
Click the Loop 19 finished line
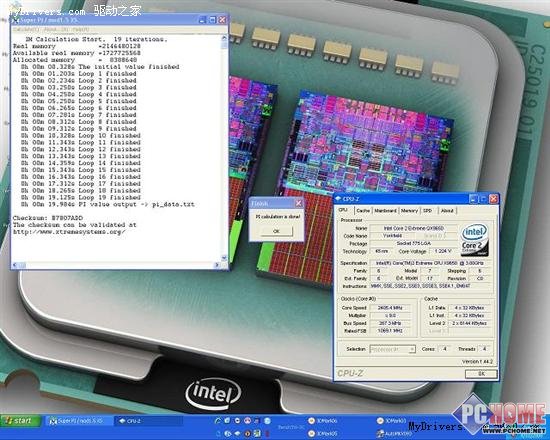81,198
